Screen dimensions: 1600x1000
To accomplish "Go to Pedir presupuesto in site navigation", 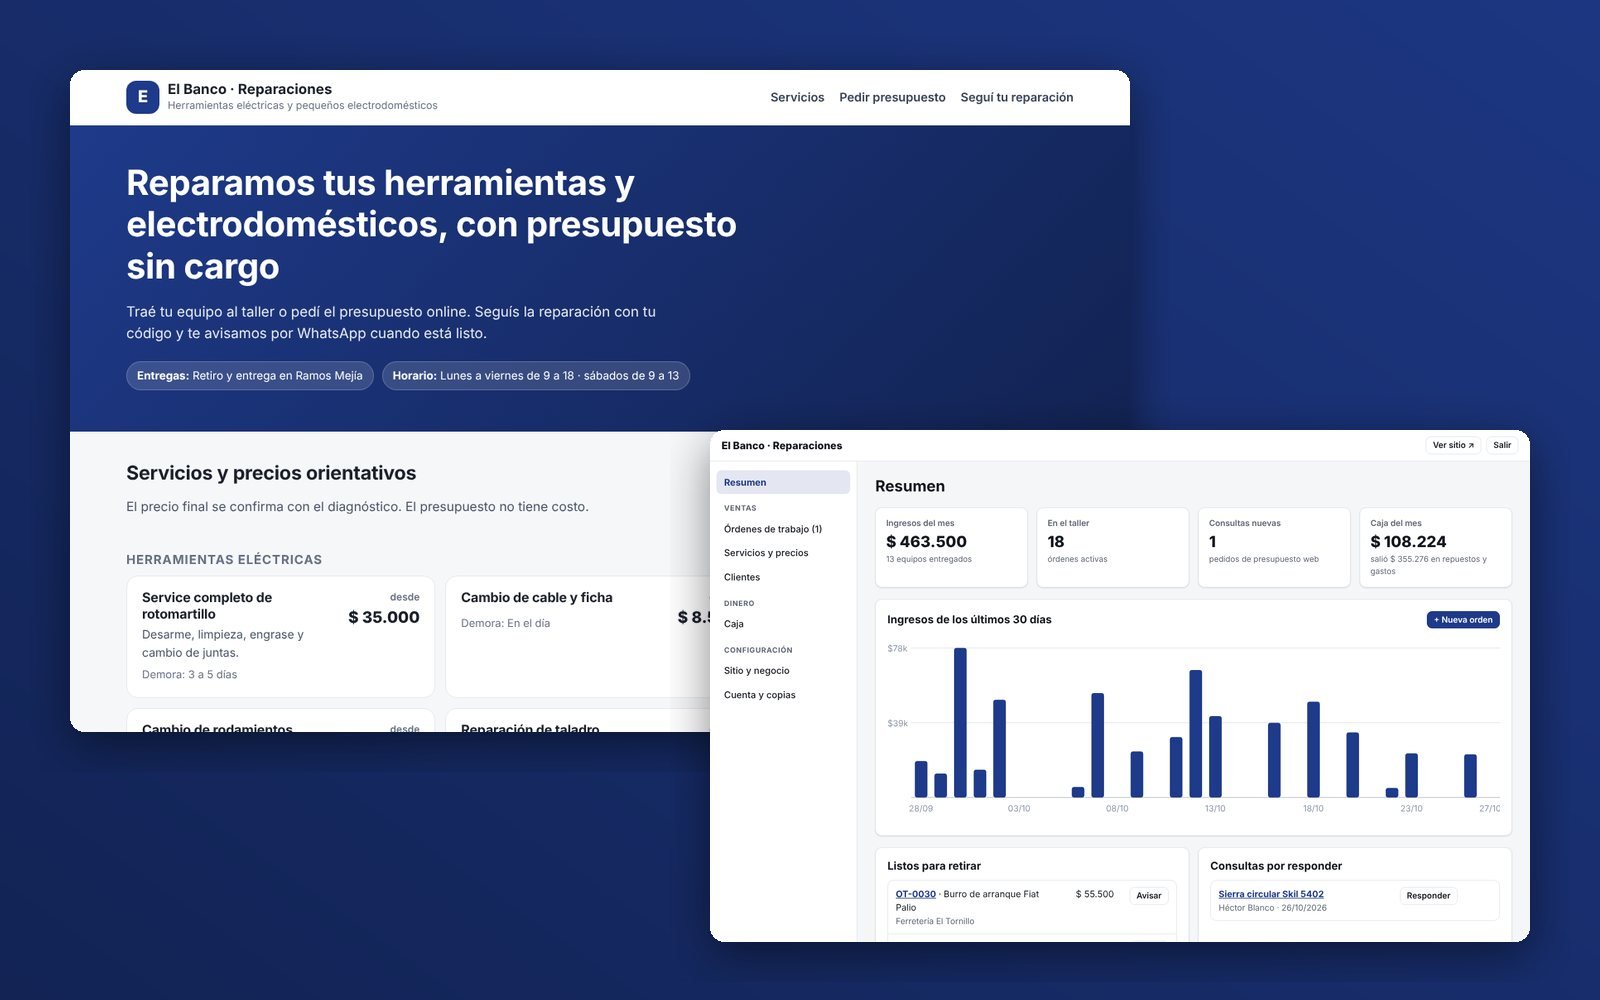I will click(892, 97).
